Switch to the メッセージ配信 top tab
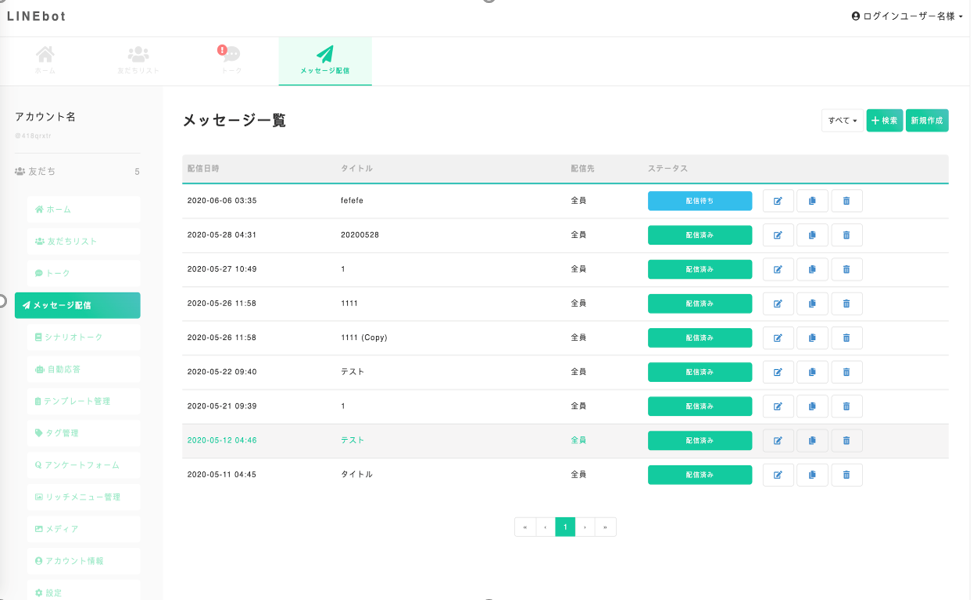This screenshot has height=600, width=971. [x=325, y=60]
